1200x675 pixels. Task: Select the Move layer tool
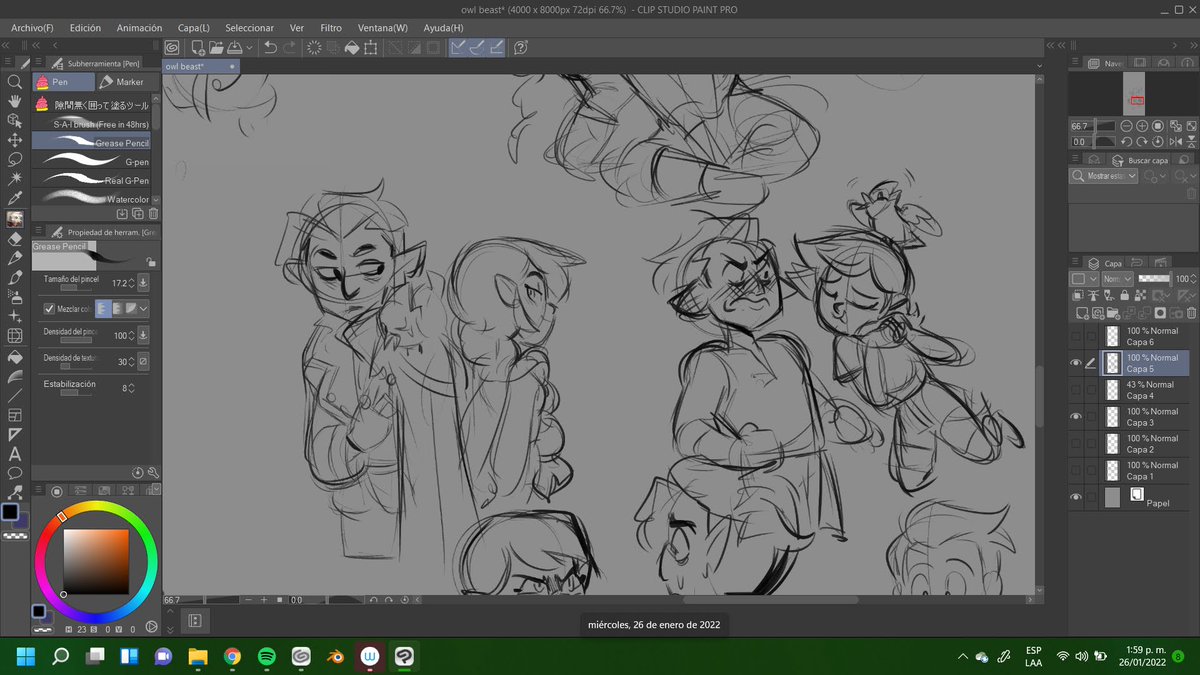coord(14,140)
